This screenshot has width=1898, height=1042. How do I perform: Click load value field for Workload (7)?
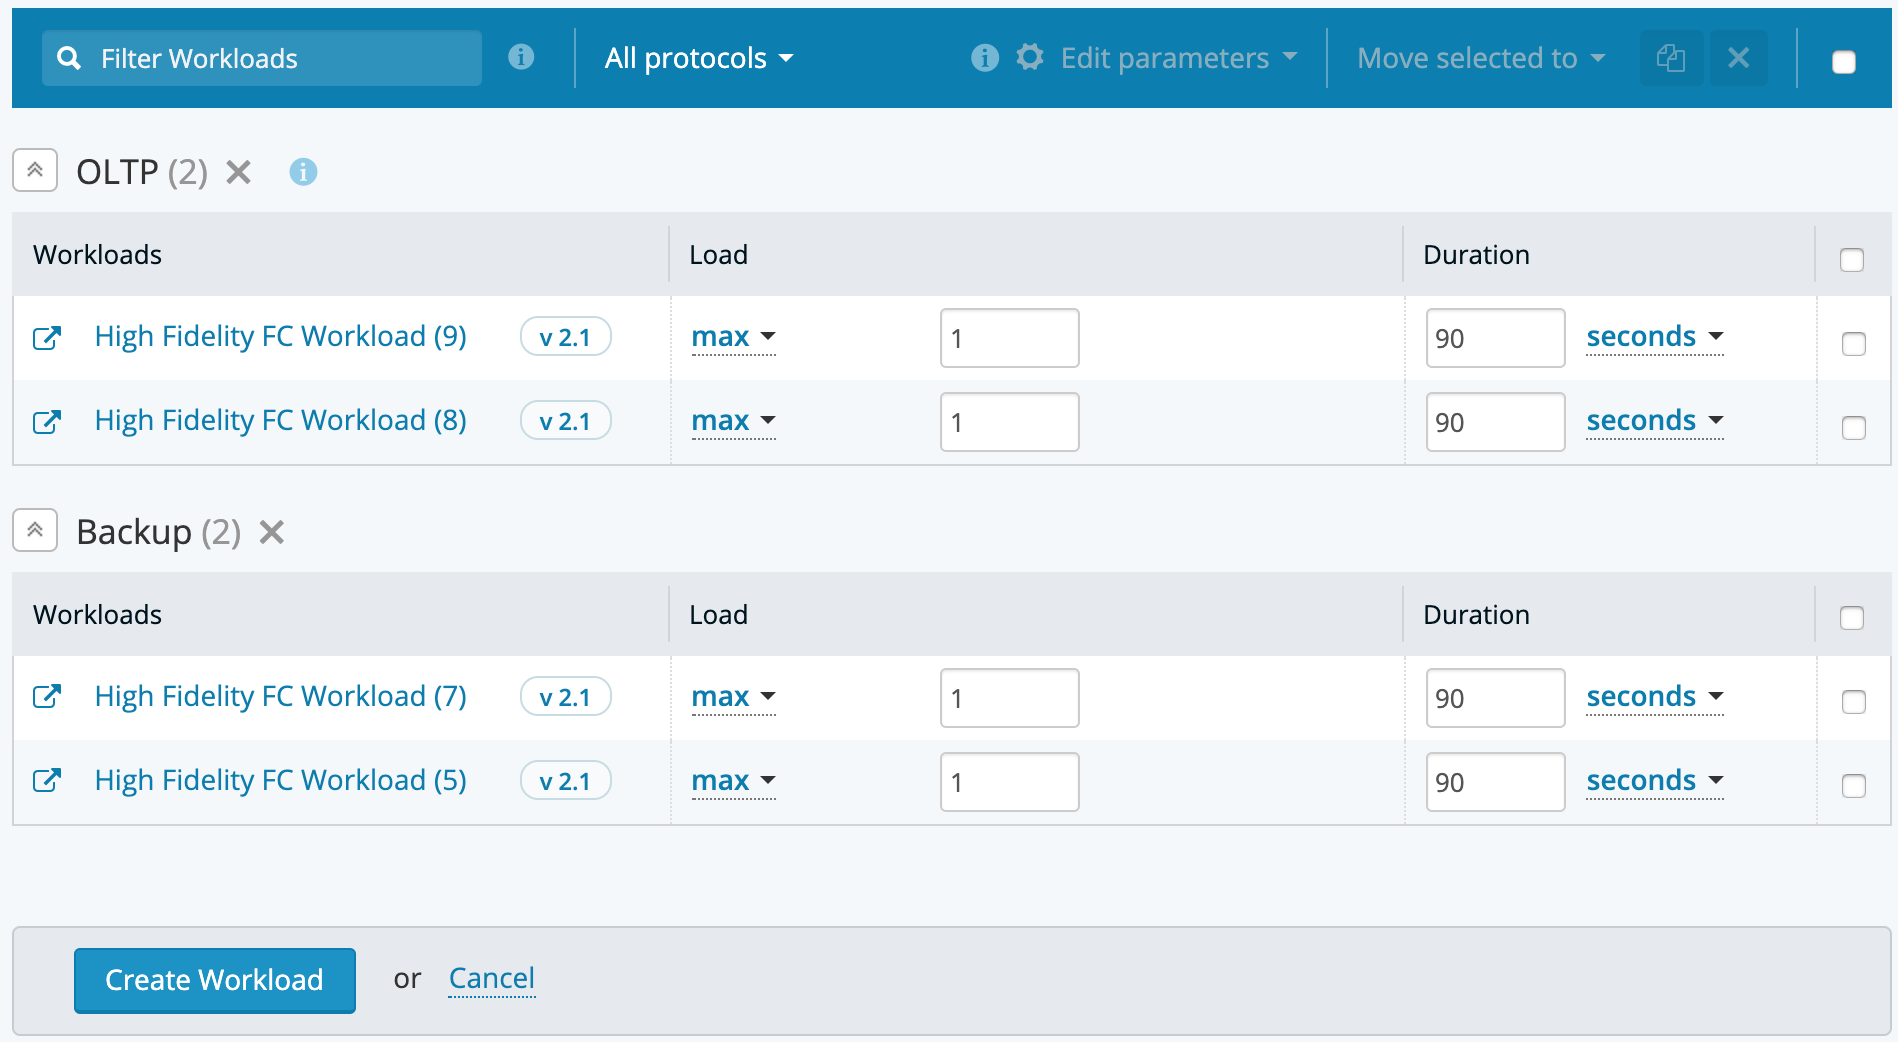click(x=1010, y=698)
